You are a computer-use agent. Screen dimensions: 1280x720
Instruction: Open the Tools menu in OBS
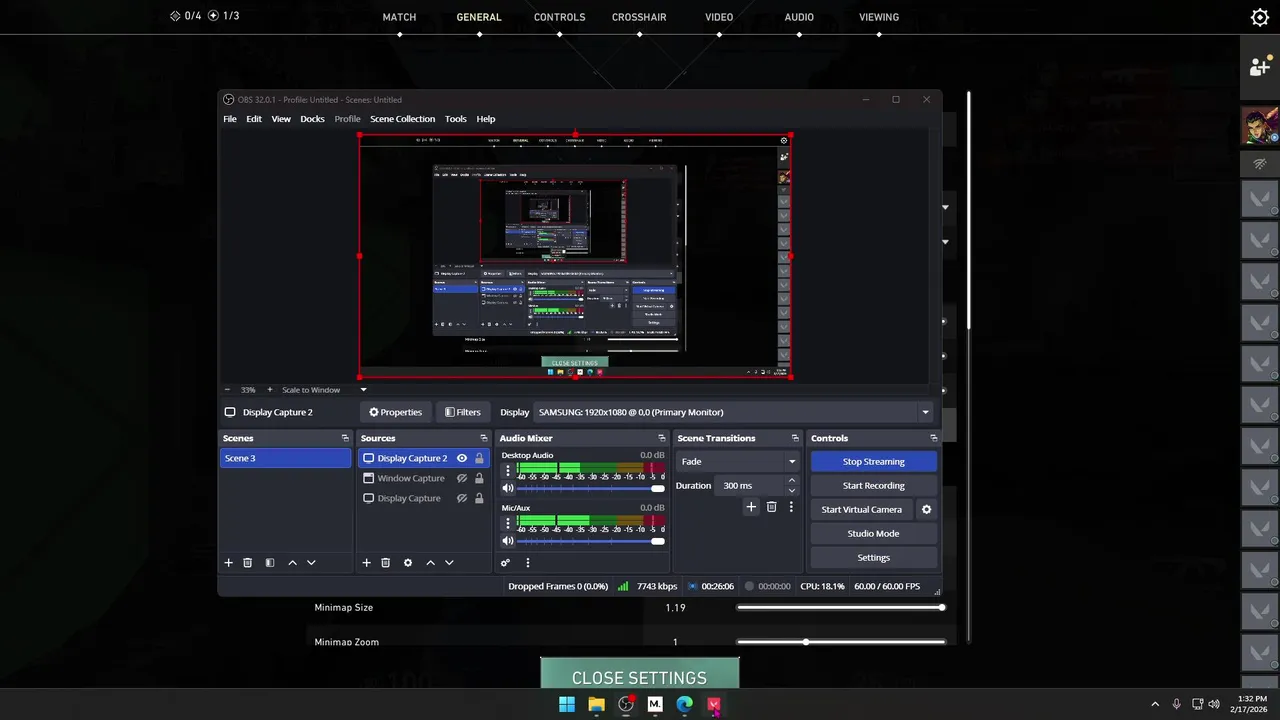coord(456,119)
